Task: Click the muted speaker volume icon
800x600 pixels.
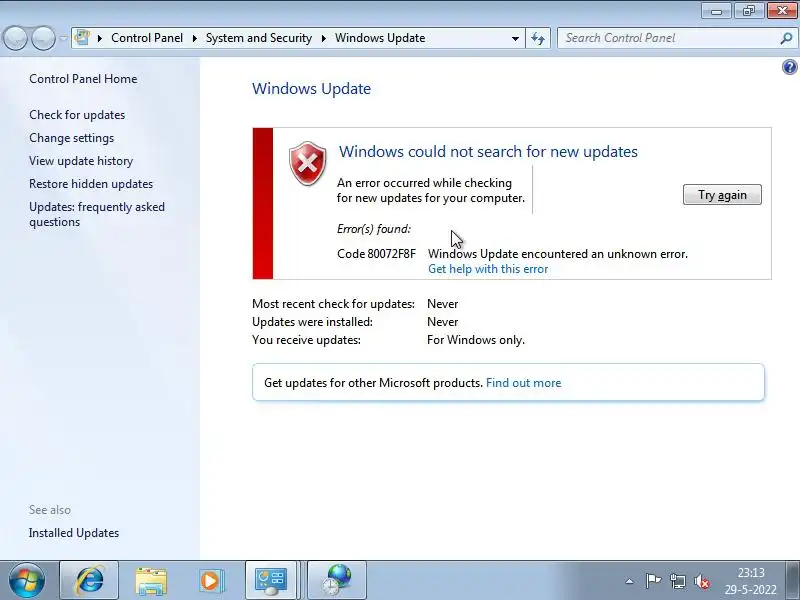Action: point(702,581)
